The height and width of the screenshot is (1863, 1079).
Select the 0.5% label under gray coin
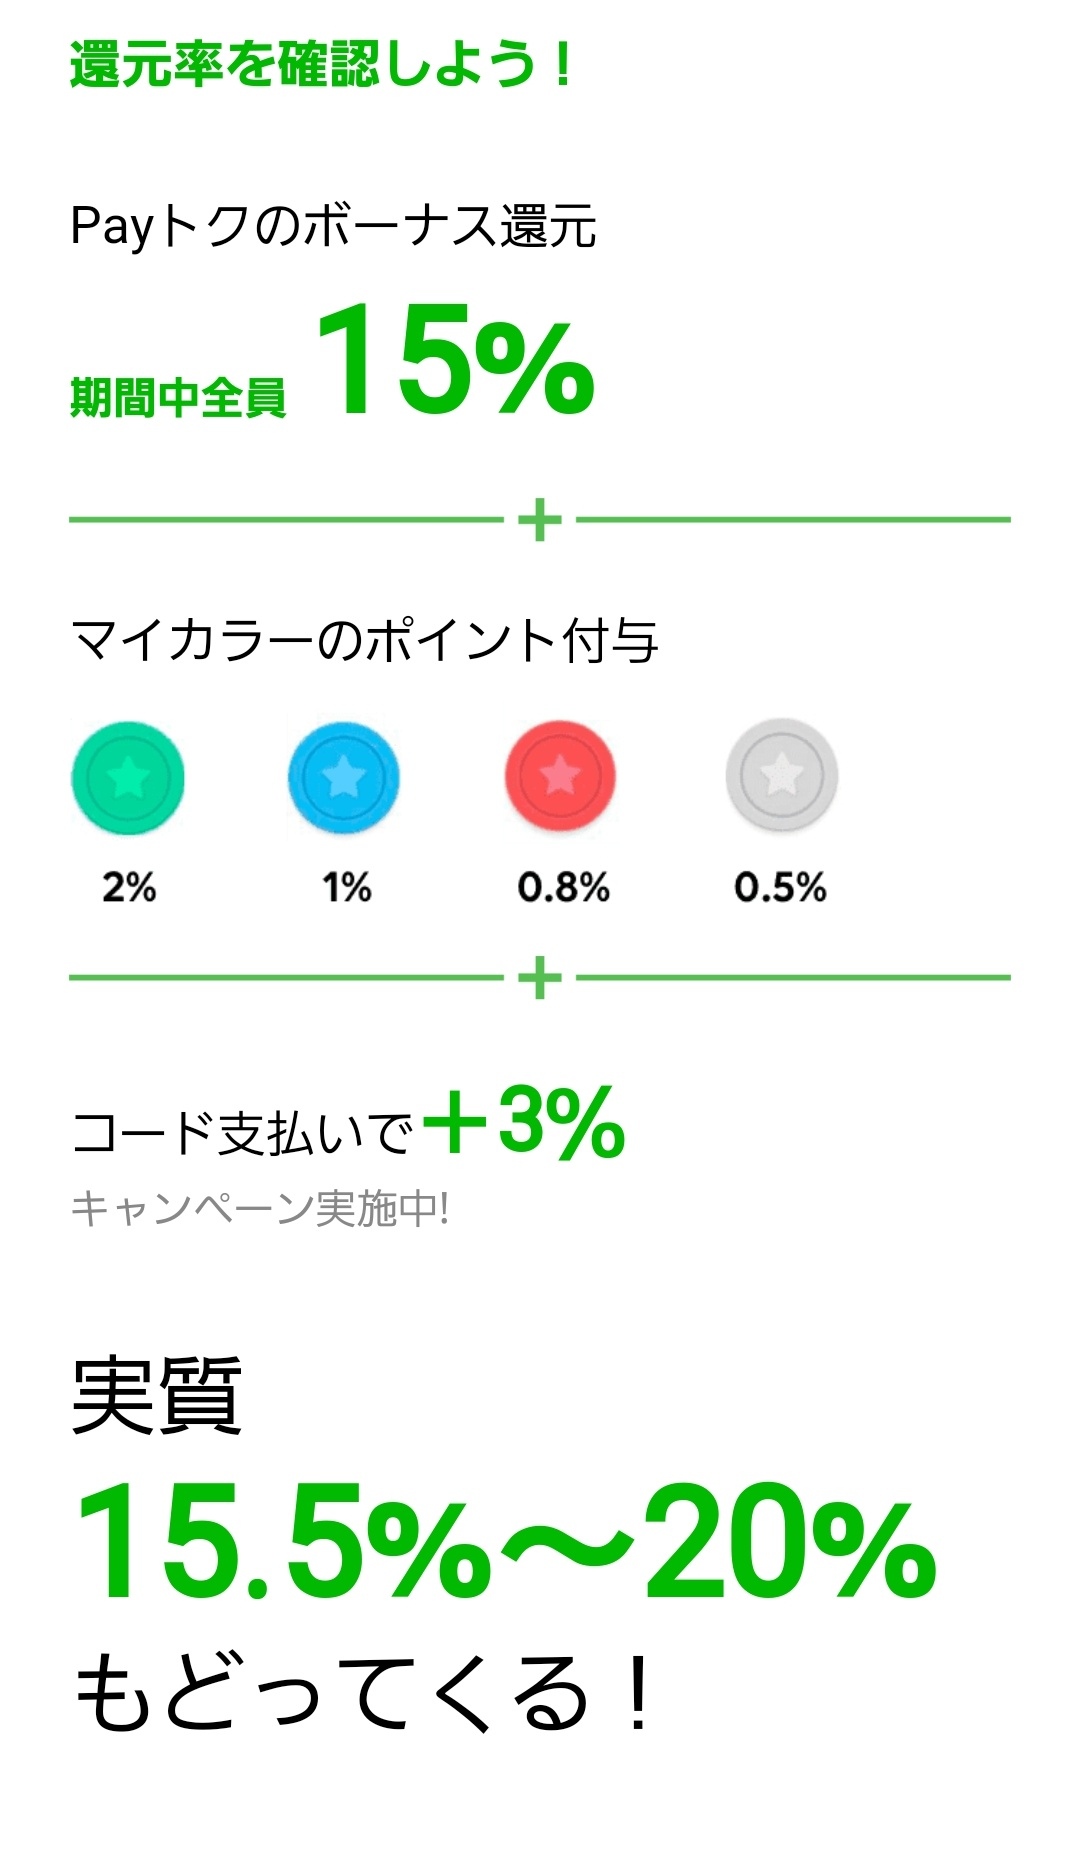(x=780, y=887)
